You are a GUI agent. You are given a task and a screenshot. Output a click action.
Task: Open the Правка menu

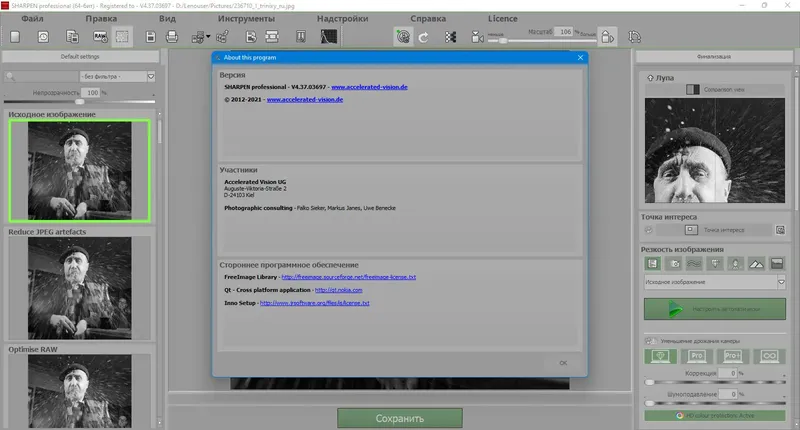(x=101, y=19)
